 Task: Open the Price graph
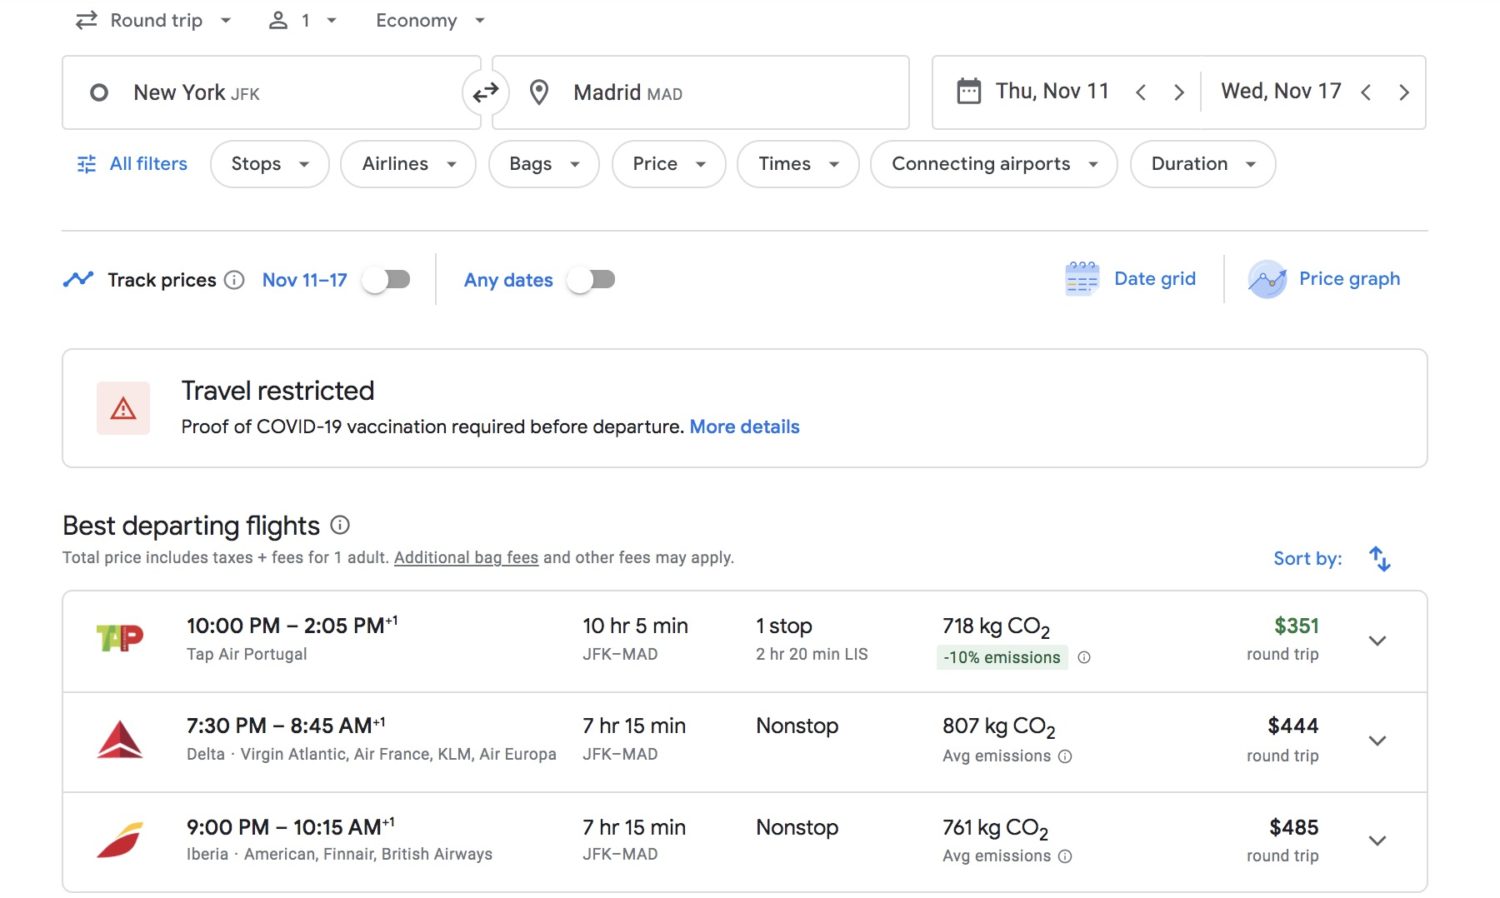pyautogui.click(x=1324, y=279)
